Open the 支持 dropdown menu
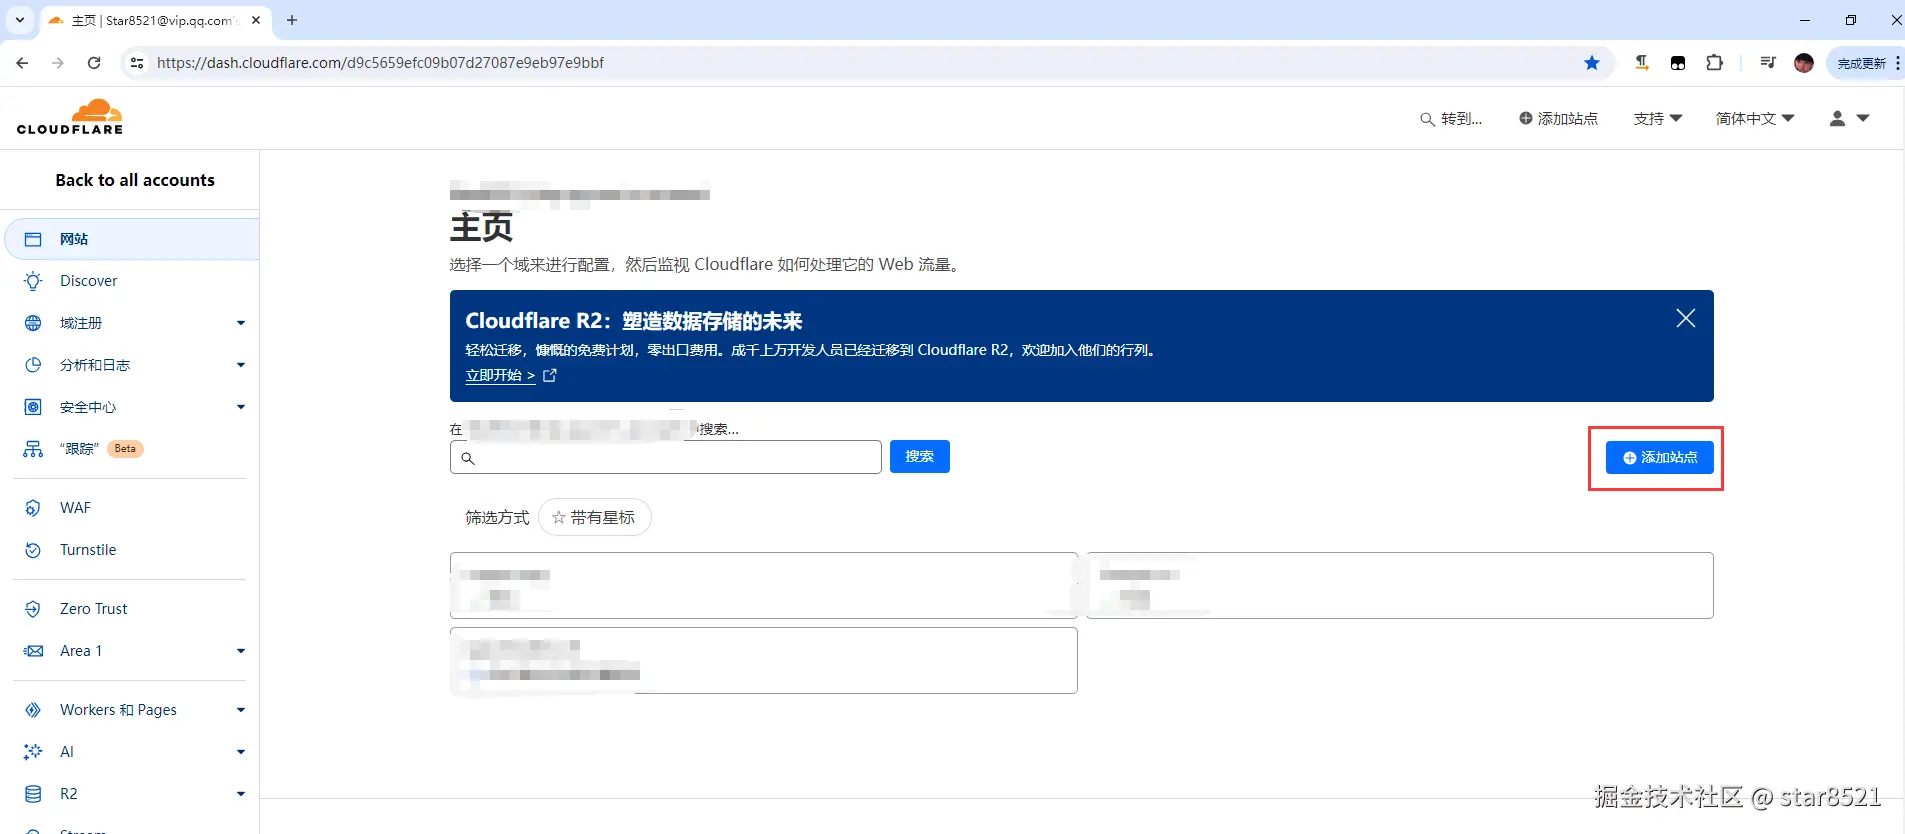 [x=1658, y=118]
